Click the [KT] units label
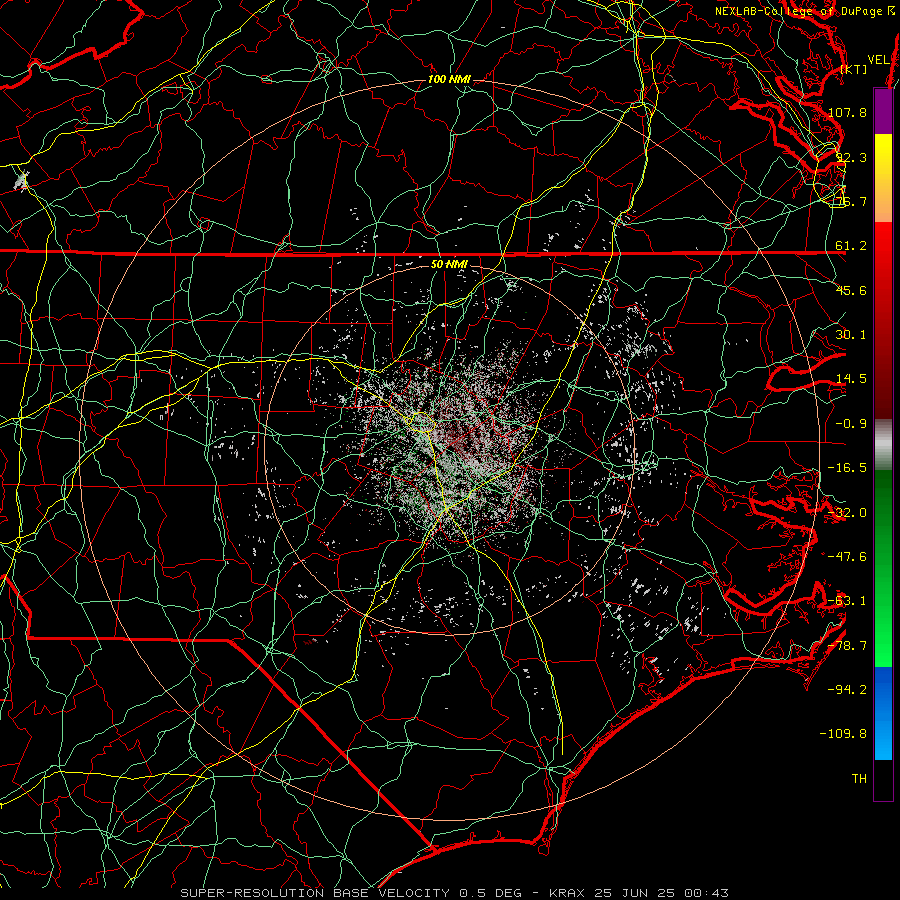The image size is (900, 900). [854, 69]
